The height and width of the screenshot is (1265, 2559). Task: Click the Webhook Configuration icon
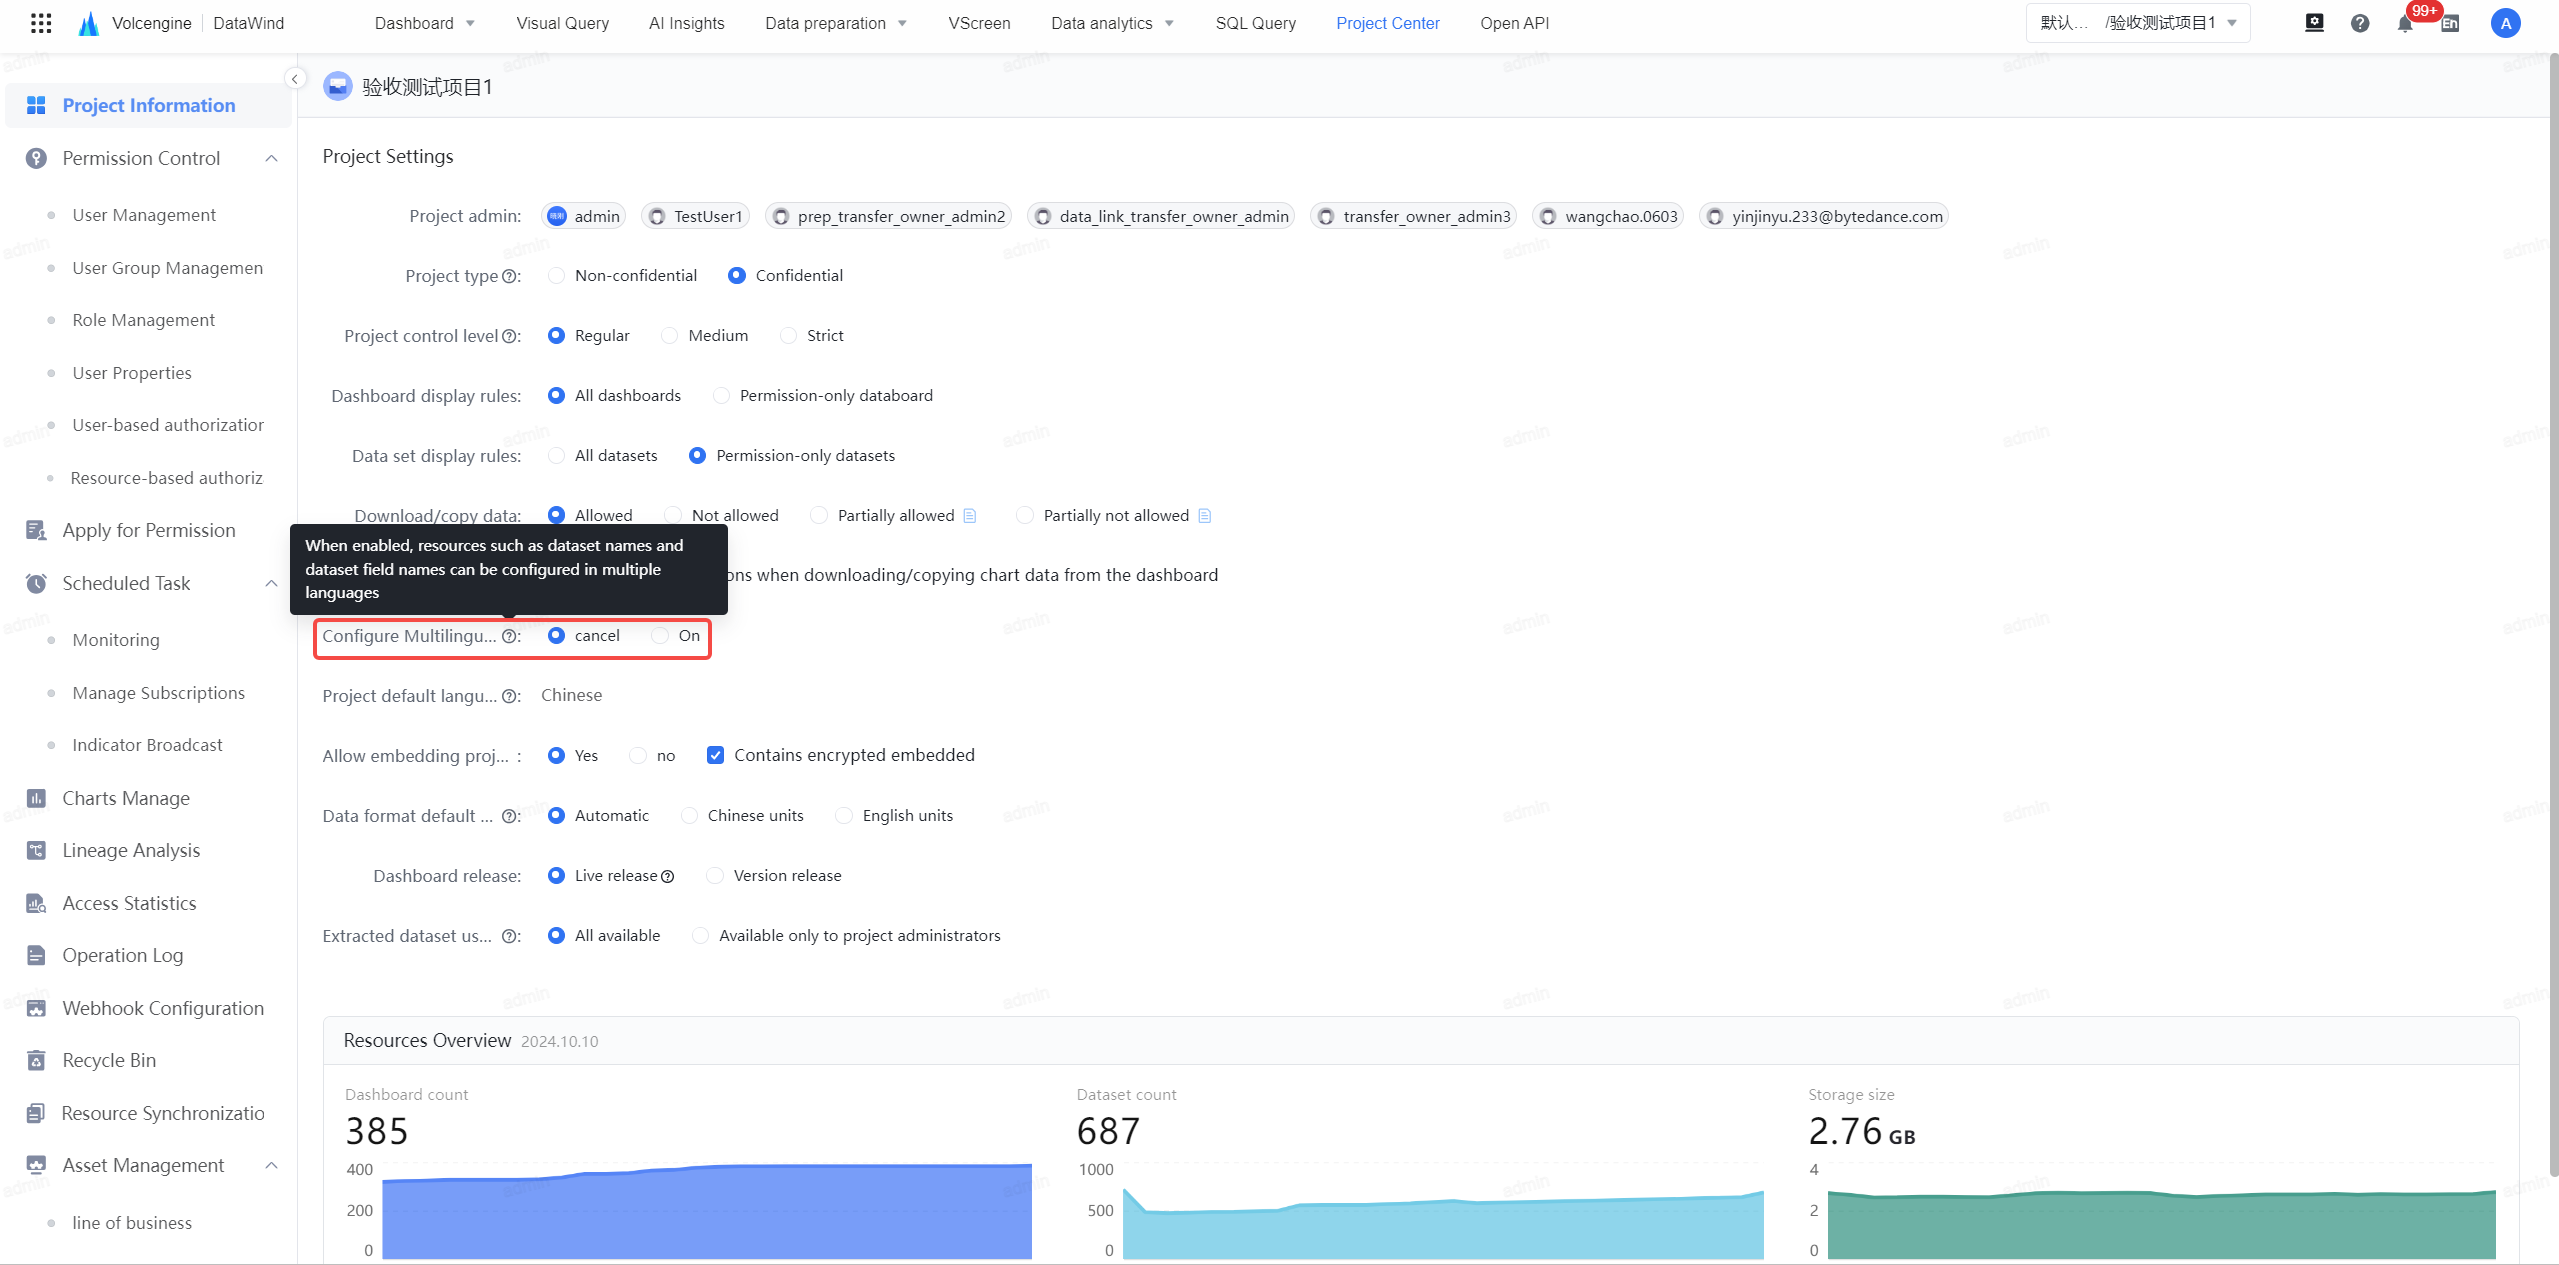(36, 1008)
